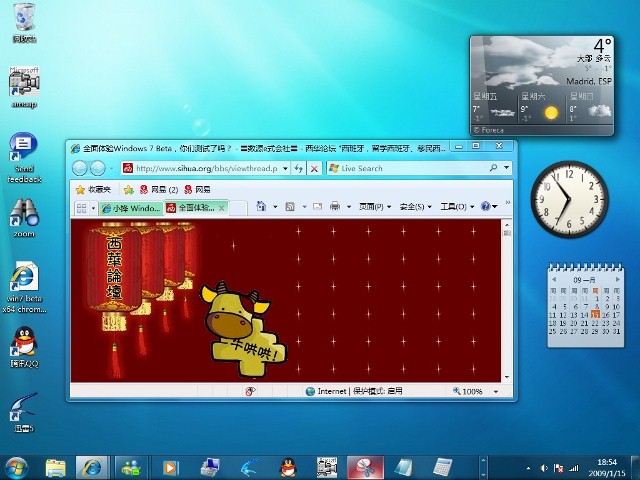Select the 腾讯QQ desktop shortcut
Screen dimensions: 640x480
24,347
